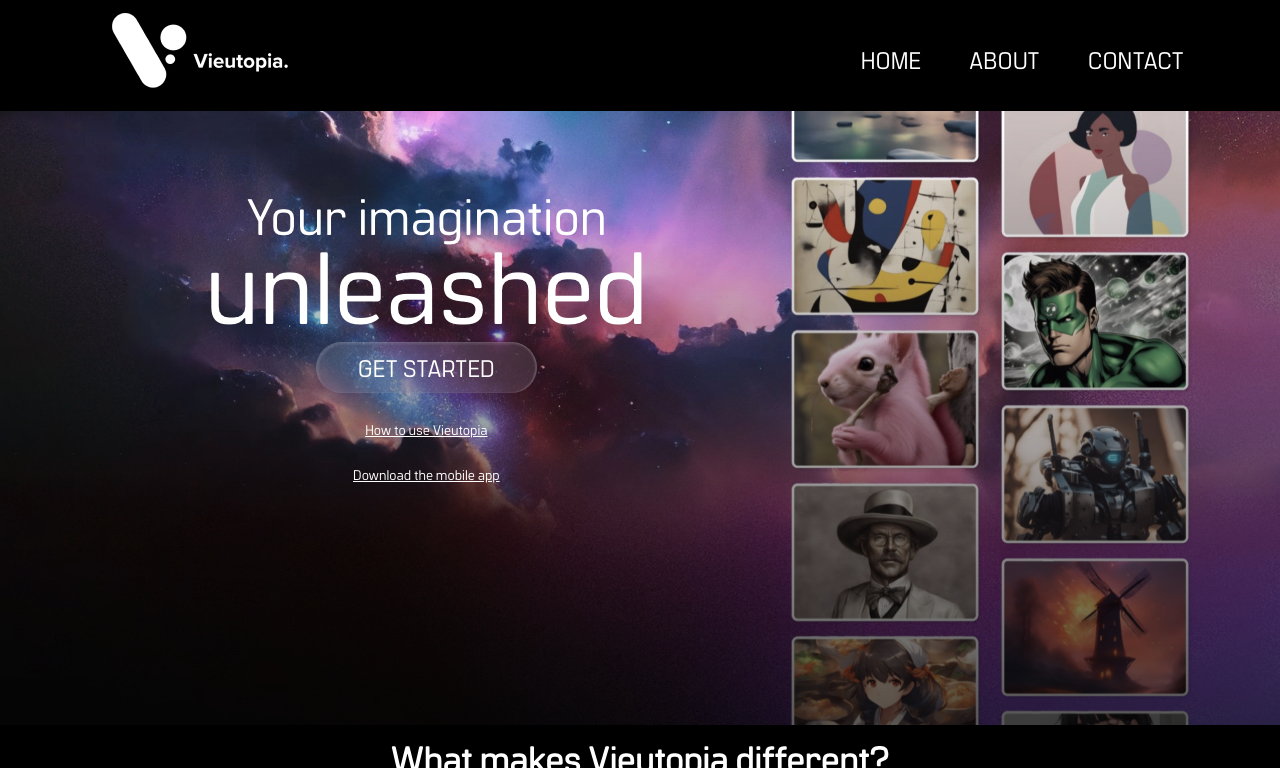Click the Vieutopia logo icon

[x=149, y=50]
